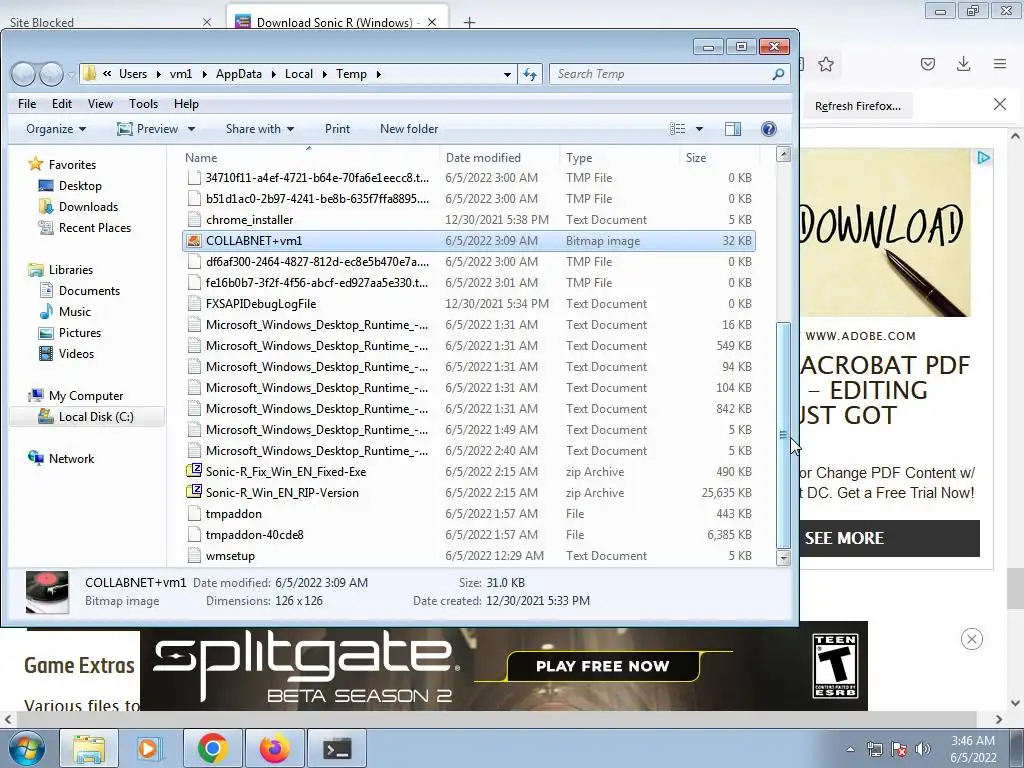Open the Share with dropdown

[260, 129]
